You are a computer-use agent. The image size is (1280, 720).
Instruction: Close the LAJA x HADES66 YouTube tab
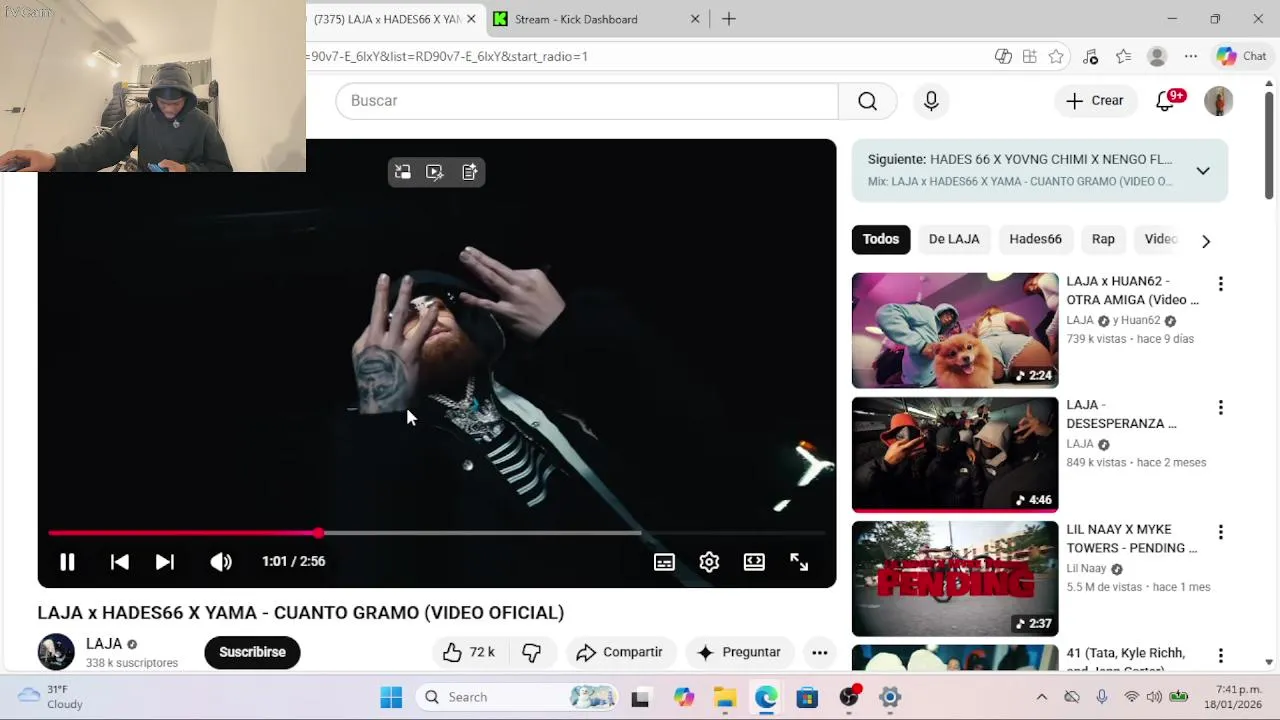471,19
